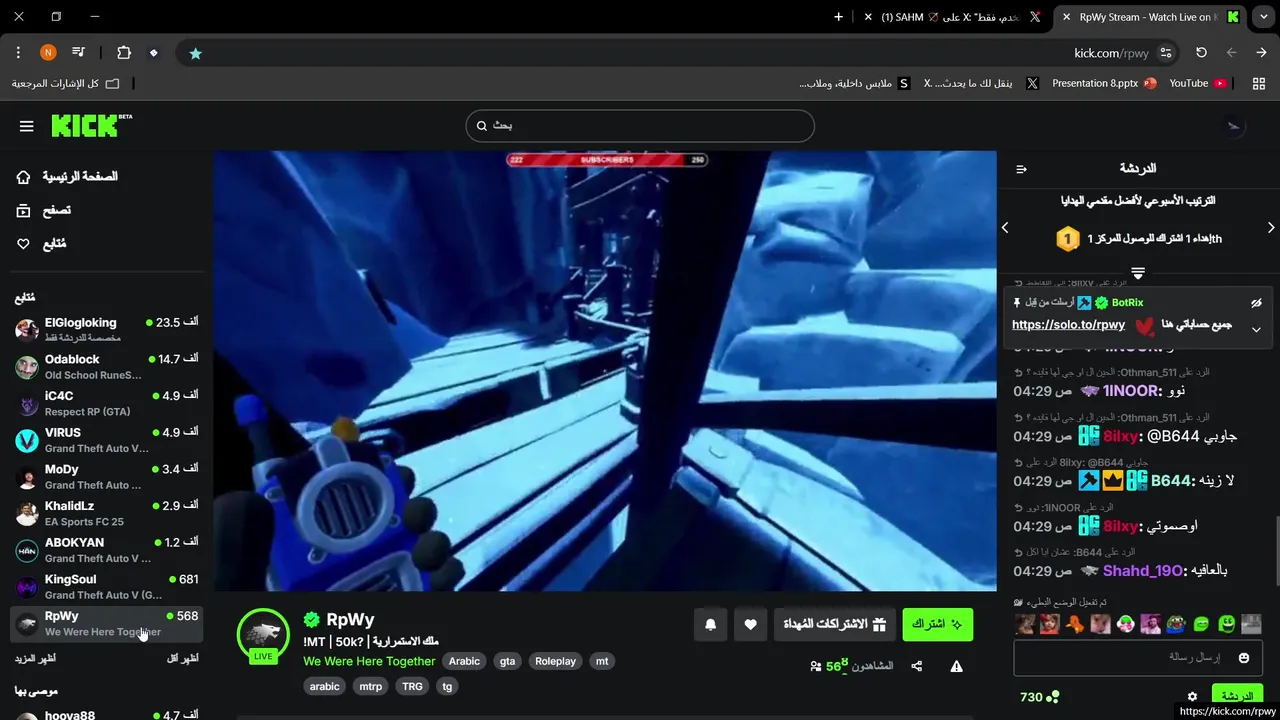Click in the Kick search box
This screenshot has width=1280, height=720.
pos(640,126)
